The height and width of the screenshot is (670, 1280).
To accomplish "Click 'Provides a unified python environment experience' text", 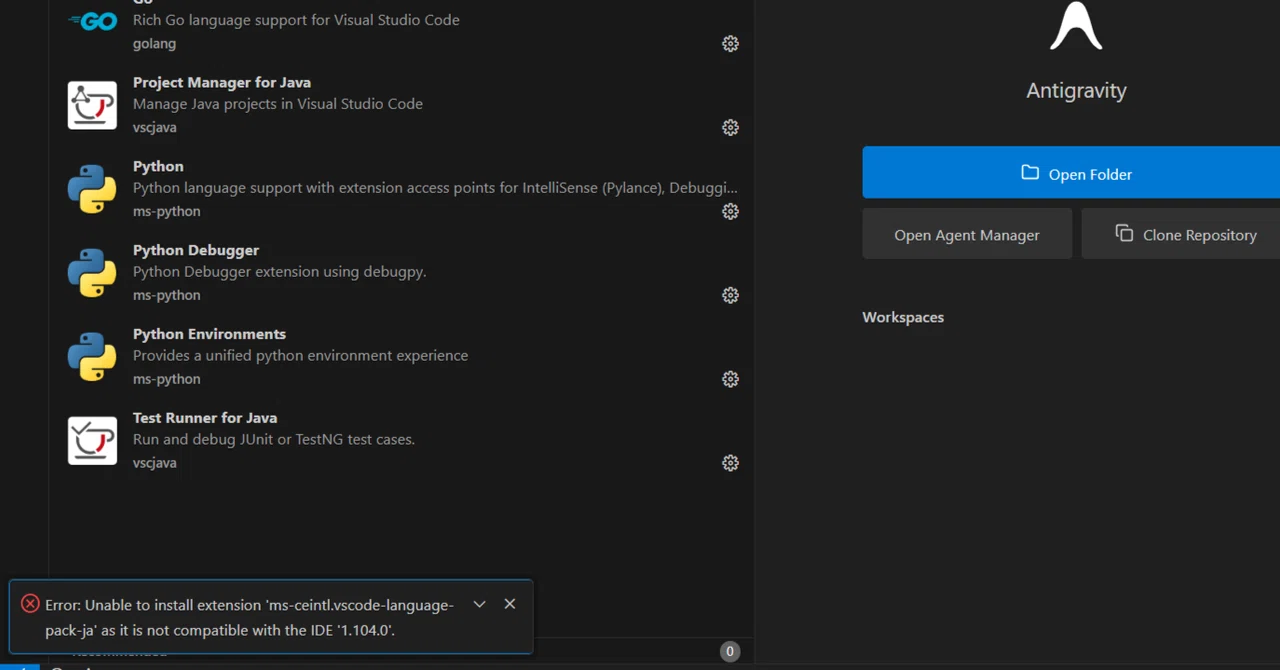I will click(300, 356).
